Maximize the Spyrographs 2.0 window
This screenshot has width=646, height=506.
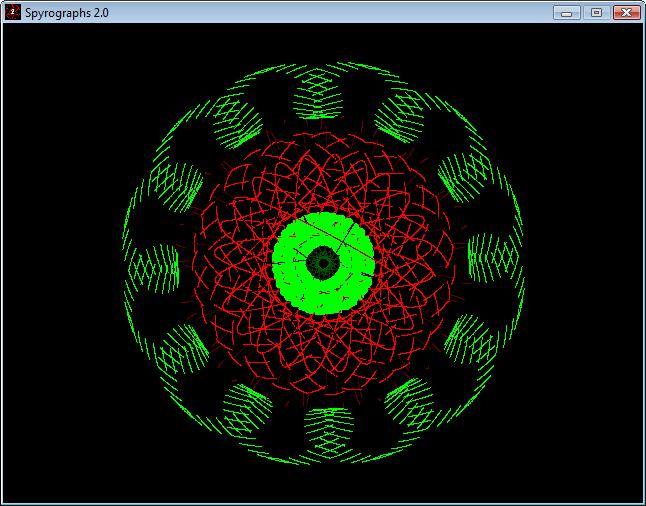(596, 13)
